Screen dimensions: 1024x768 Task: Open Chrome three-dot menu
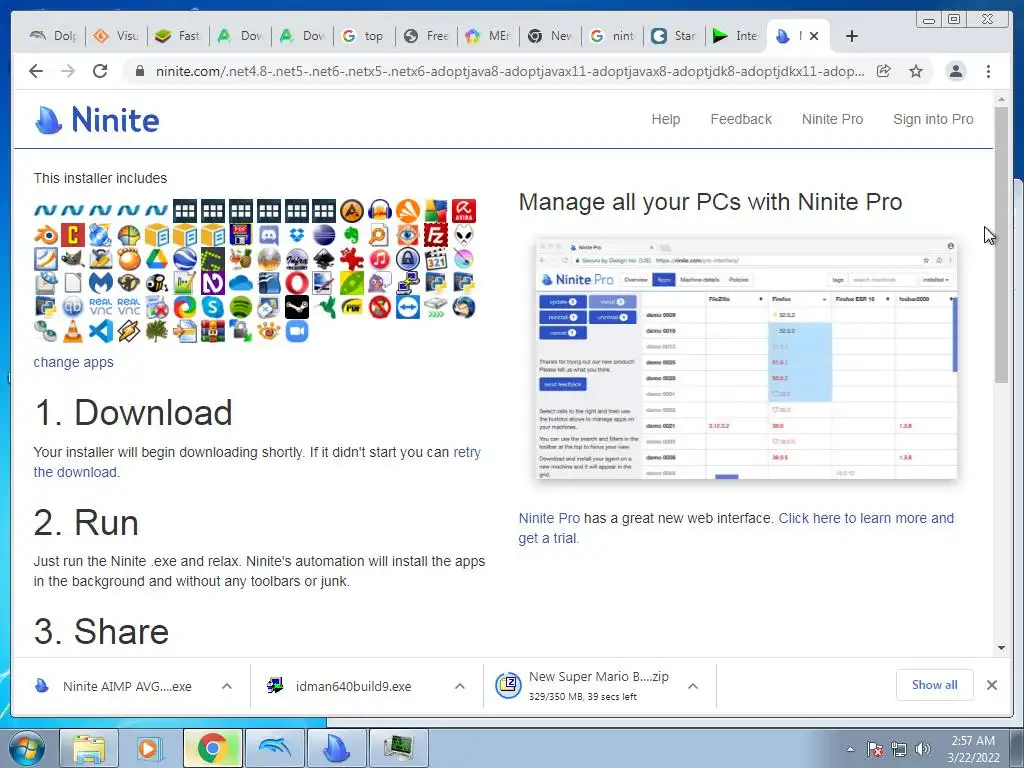988,71
